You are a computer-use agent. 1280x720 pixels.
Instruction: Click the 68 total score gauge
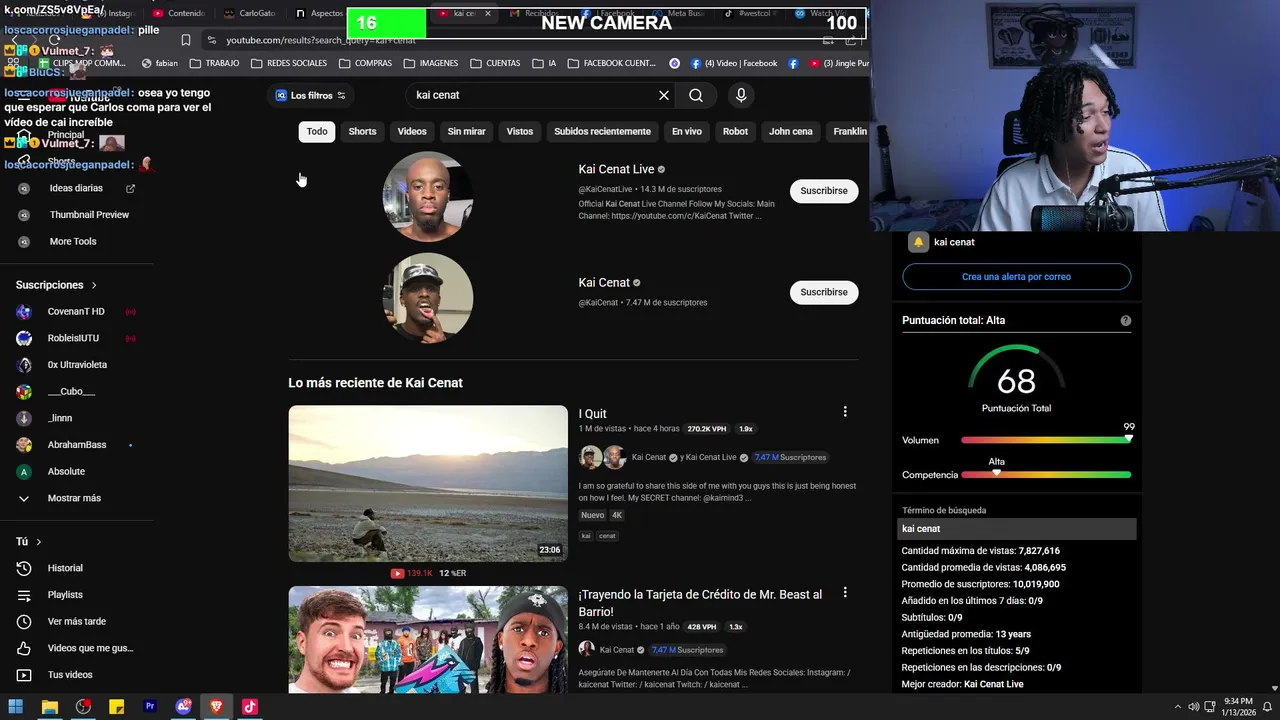point(1016,379)
